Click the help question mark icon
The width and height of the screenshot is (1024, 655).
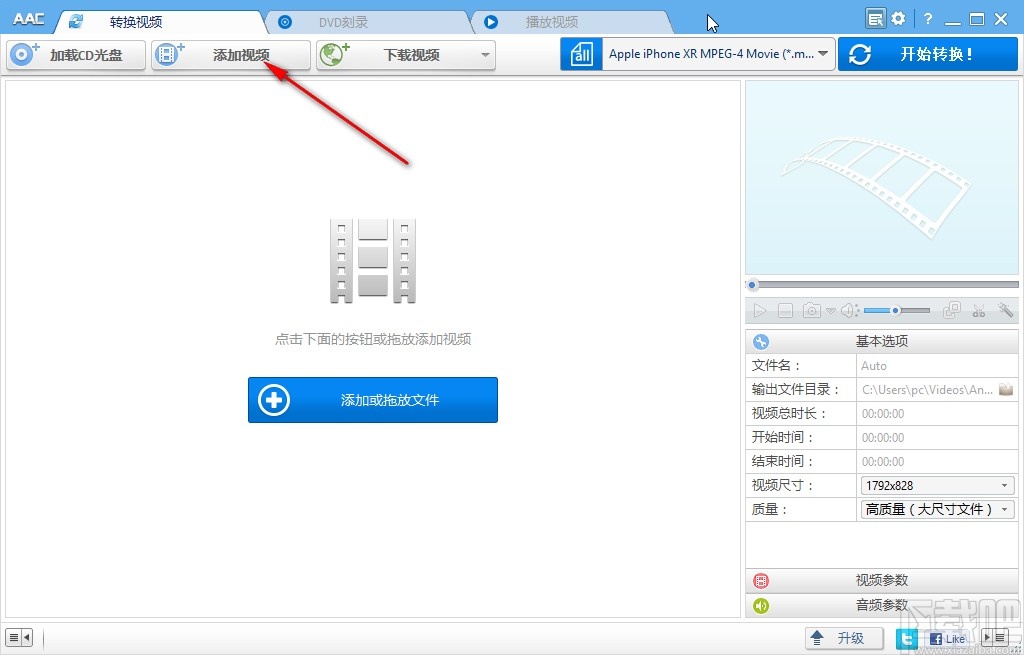coord(926,18)
